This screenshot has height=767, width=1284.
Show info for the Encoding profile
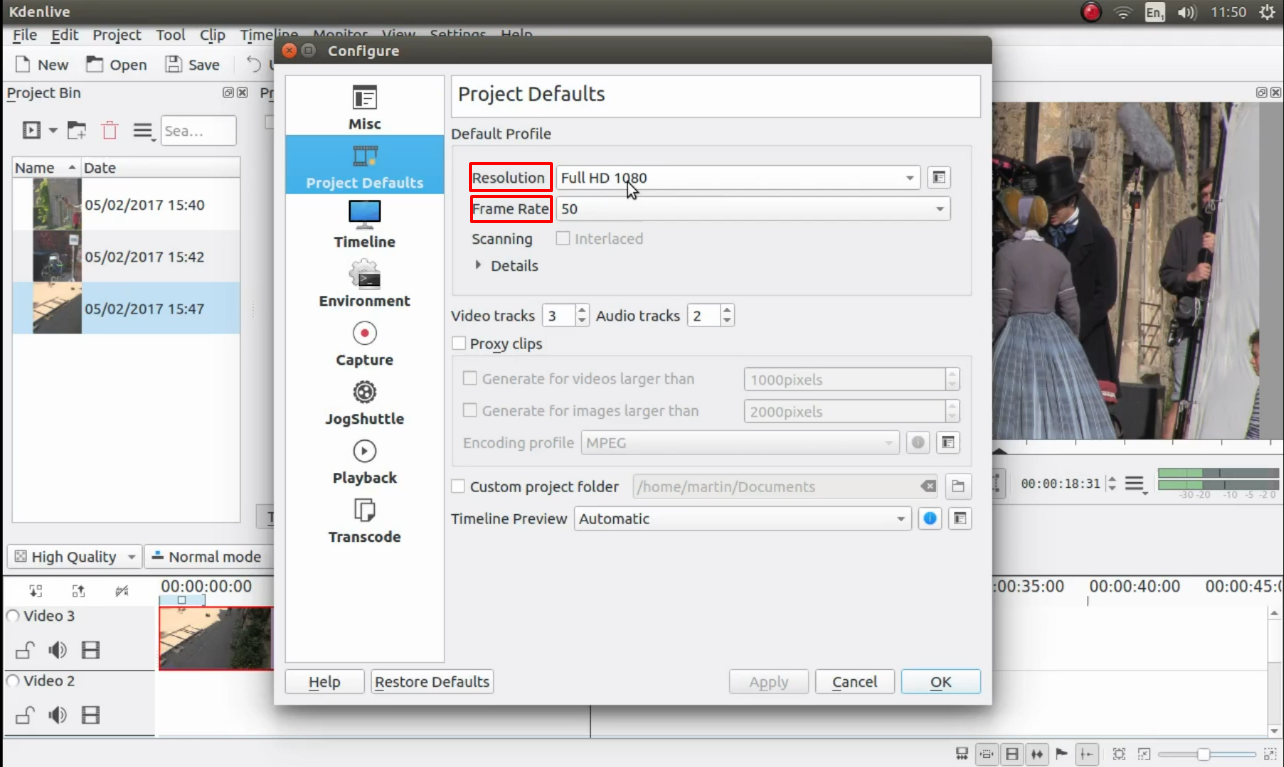click(x=918, y=442)
